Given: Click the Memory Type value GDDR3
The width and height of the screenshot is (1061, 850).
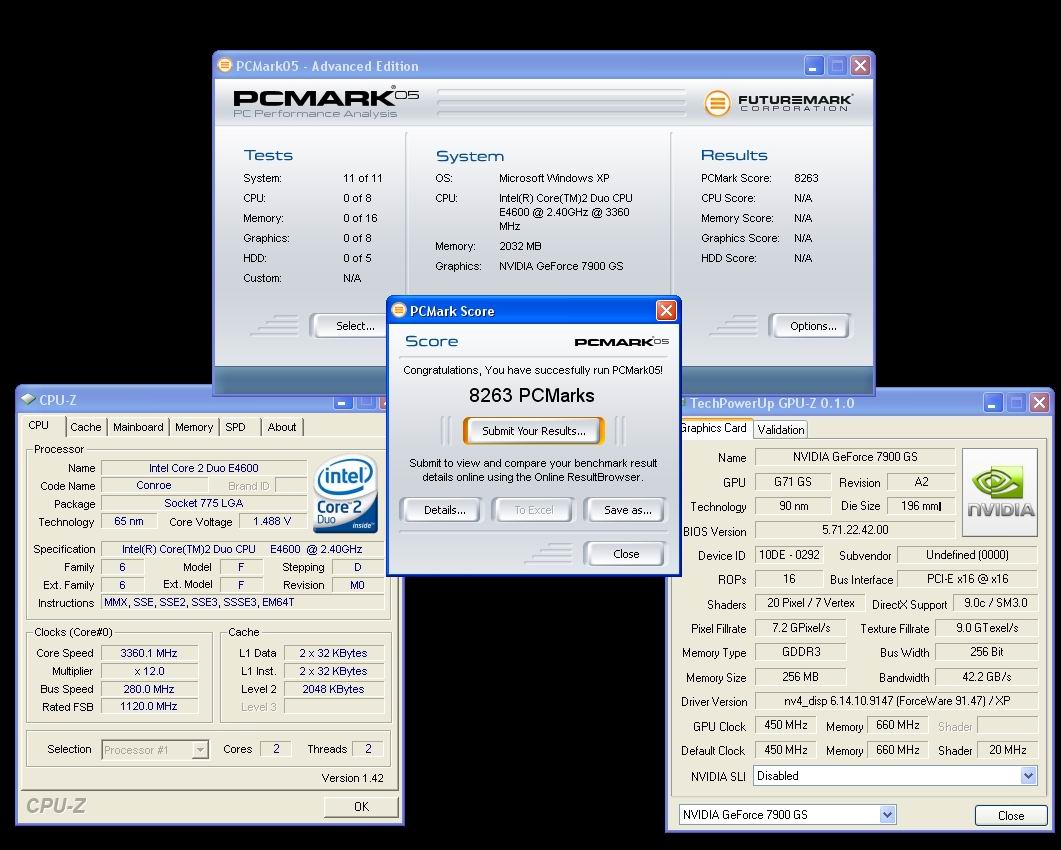Looking at the screenshot, I should [800, 652].
